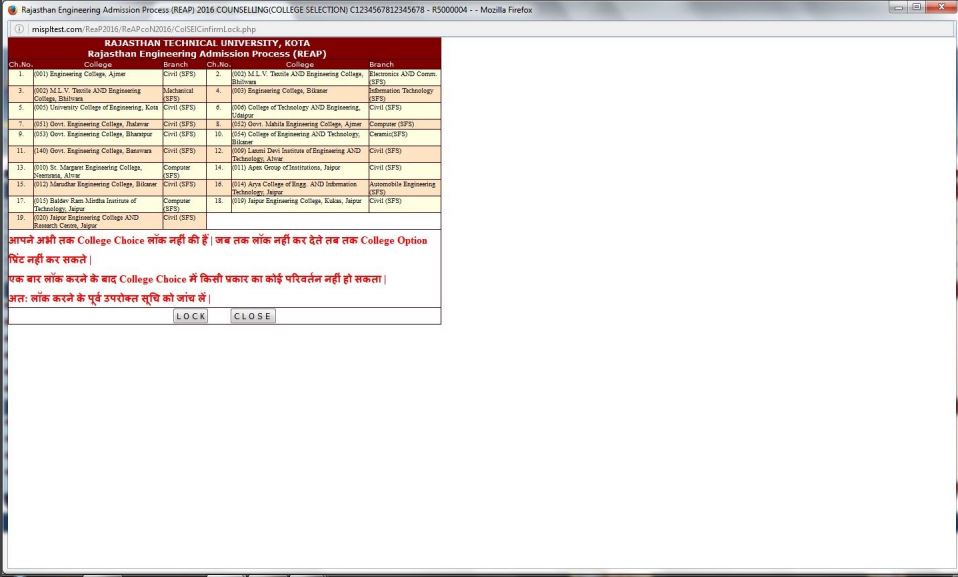The height and width of the screenshot is (577, 958).
Task: Minimize the Firefox popup window
Action: click(892, 9)
